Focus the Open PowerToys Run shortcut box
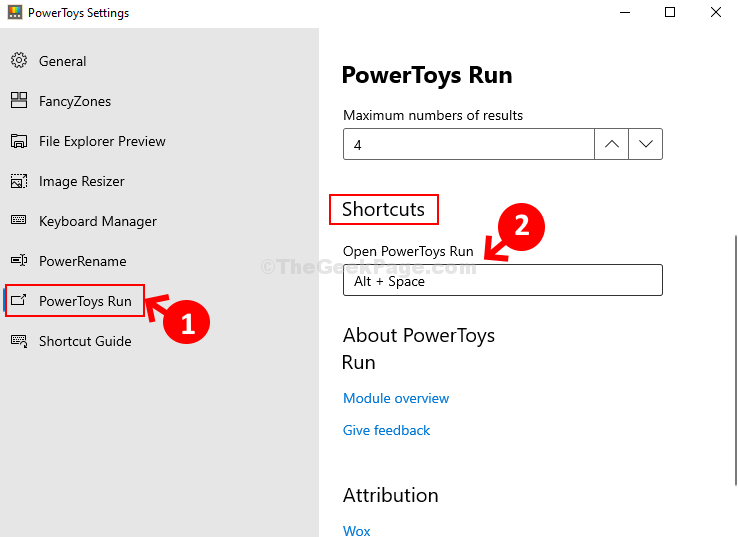Screen dimensions: 738x537 pos(503,280)
